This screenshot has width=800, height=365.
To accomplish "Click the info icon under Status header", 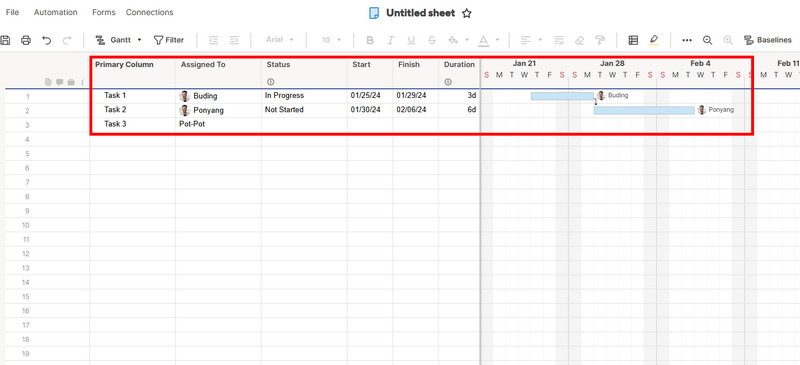I will pyautogui.click(x=270, y=82).
